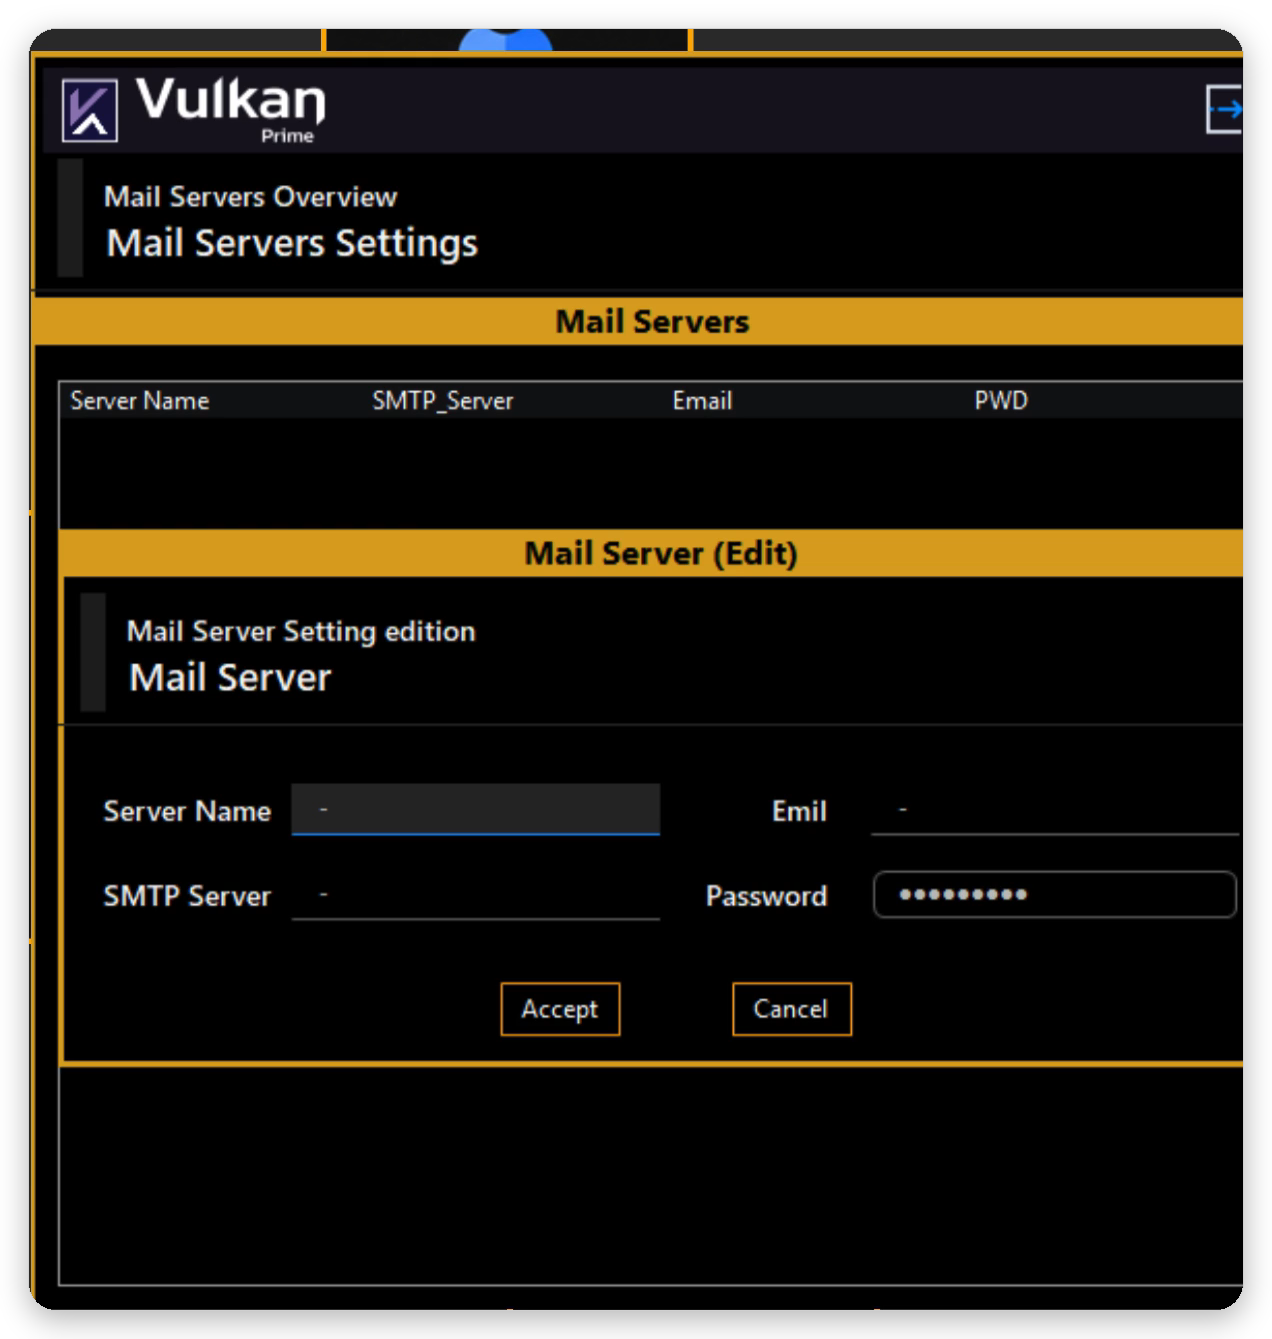This screenshot has width=1272, height=1339.
Task: Click the Mail Server (Edit) header bar
Action: coord(651,553)
